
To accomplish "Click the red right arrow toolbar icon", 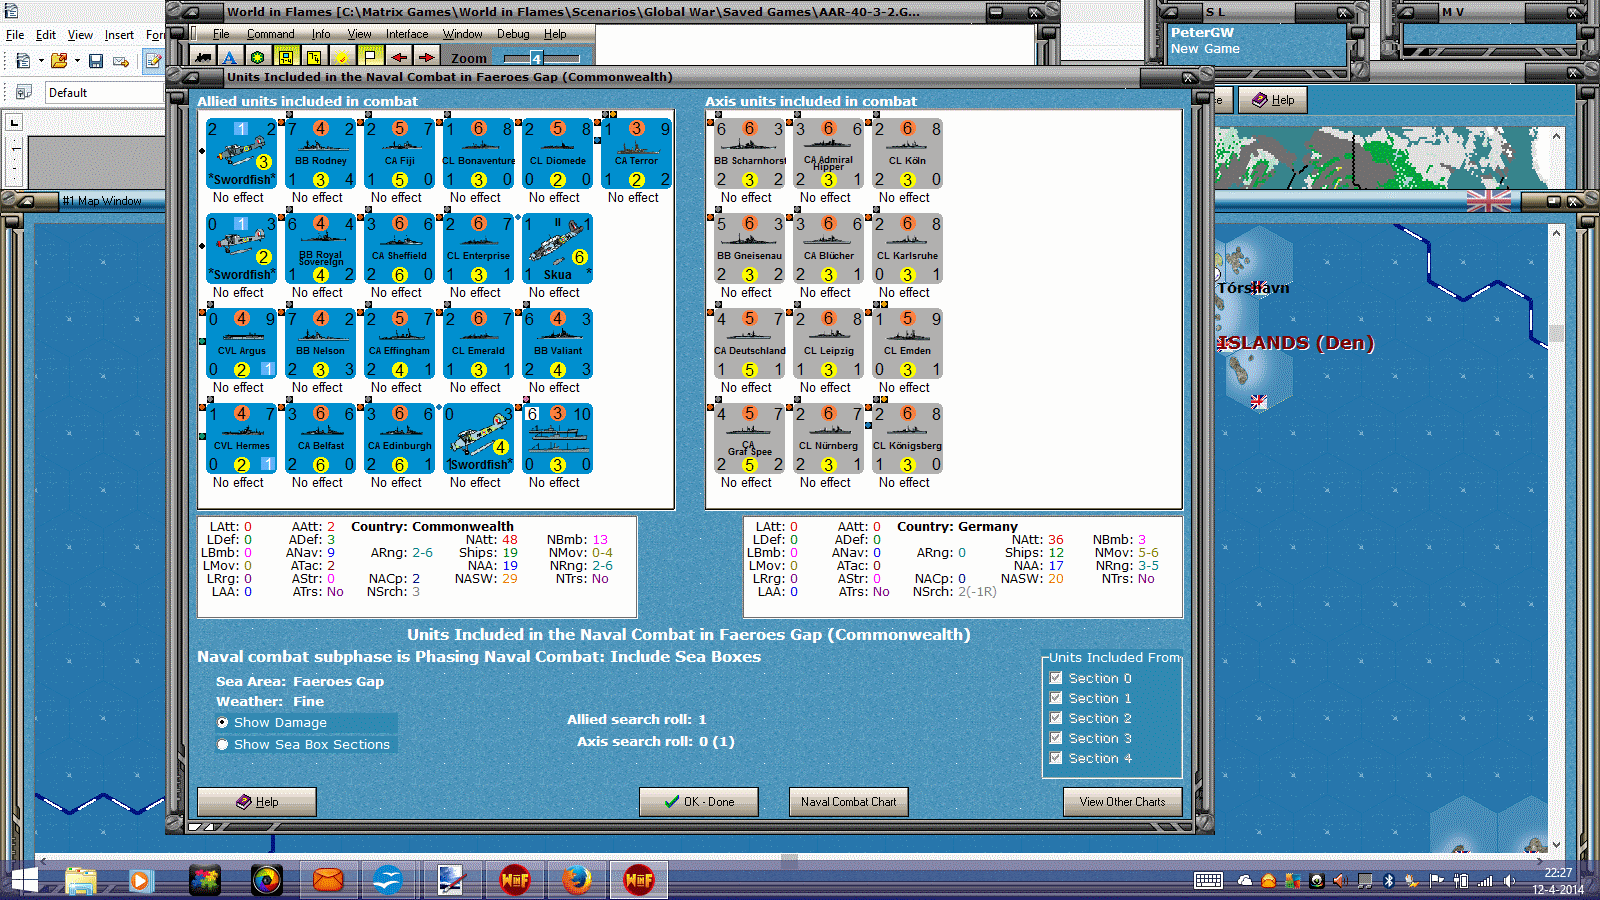I will (x=426, y=57).
